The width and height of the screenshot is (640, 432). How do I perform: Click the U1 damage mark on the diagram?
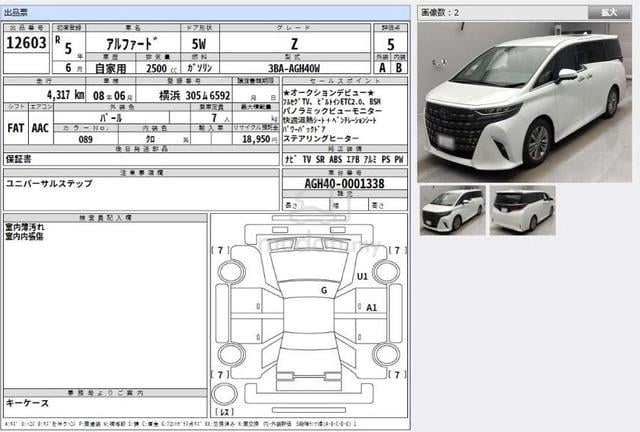[362, 277]
